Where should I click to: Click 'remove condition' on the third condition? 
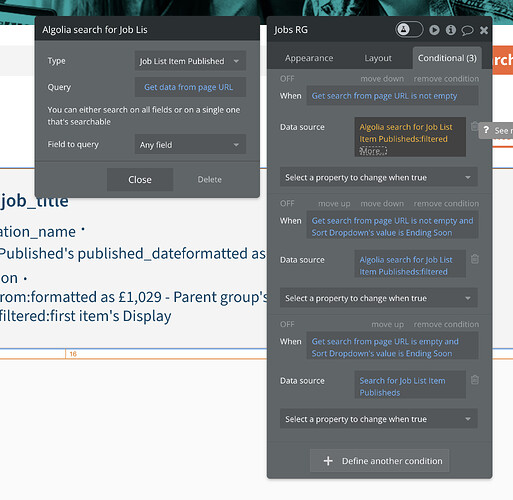coord(446,324)
